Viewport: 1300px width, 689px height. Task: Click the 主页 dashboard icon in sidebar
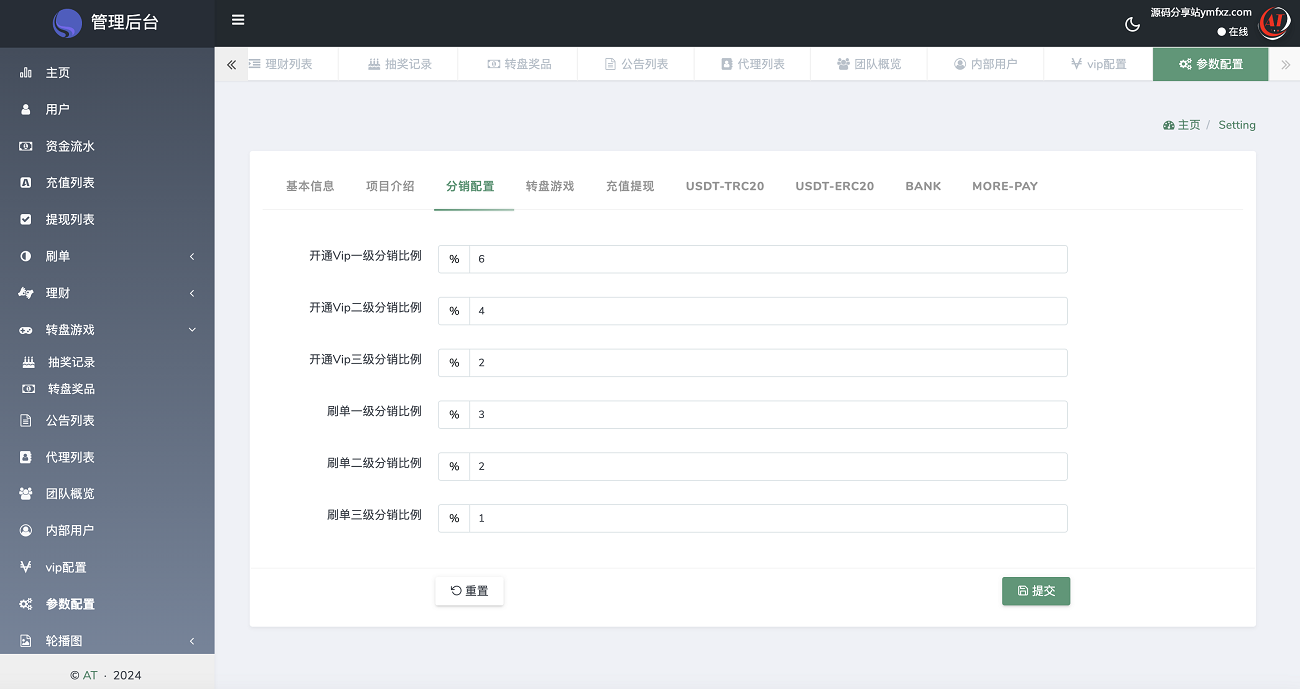point(26,73)
